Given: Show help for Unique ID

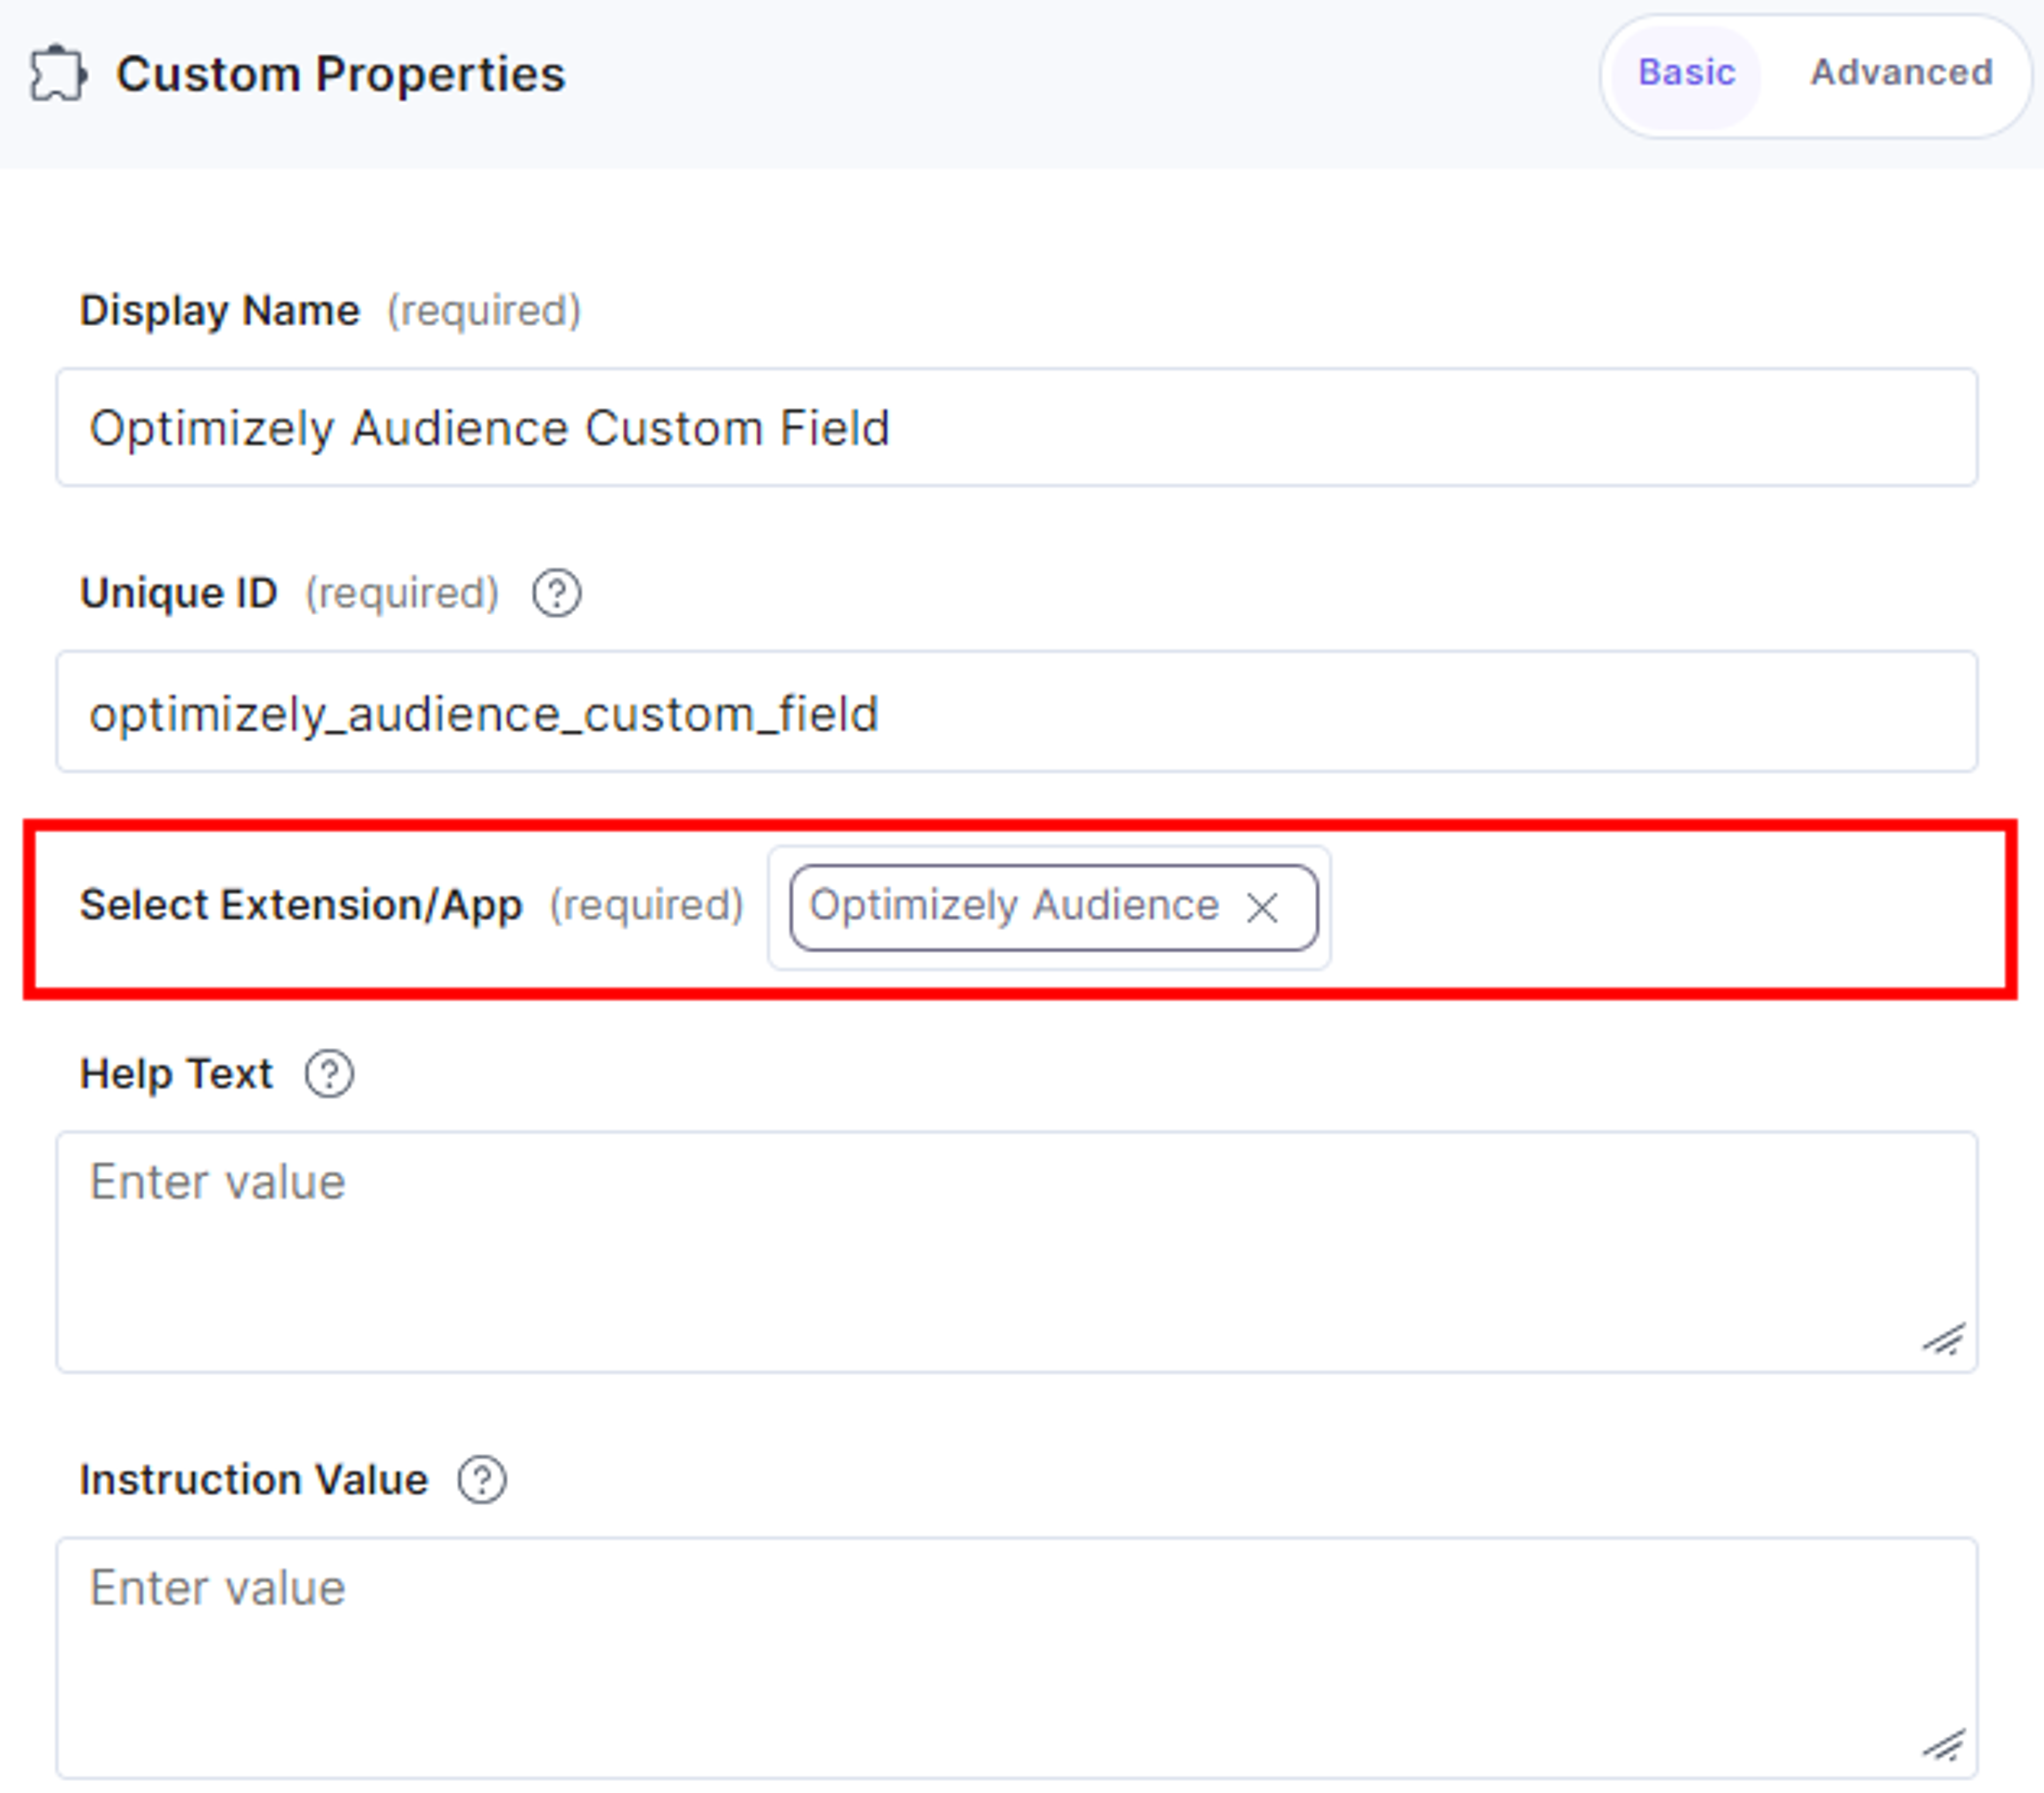Looking at the screenshot, I should tap(556, 594).
